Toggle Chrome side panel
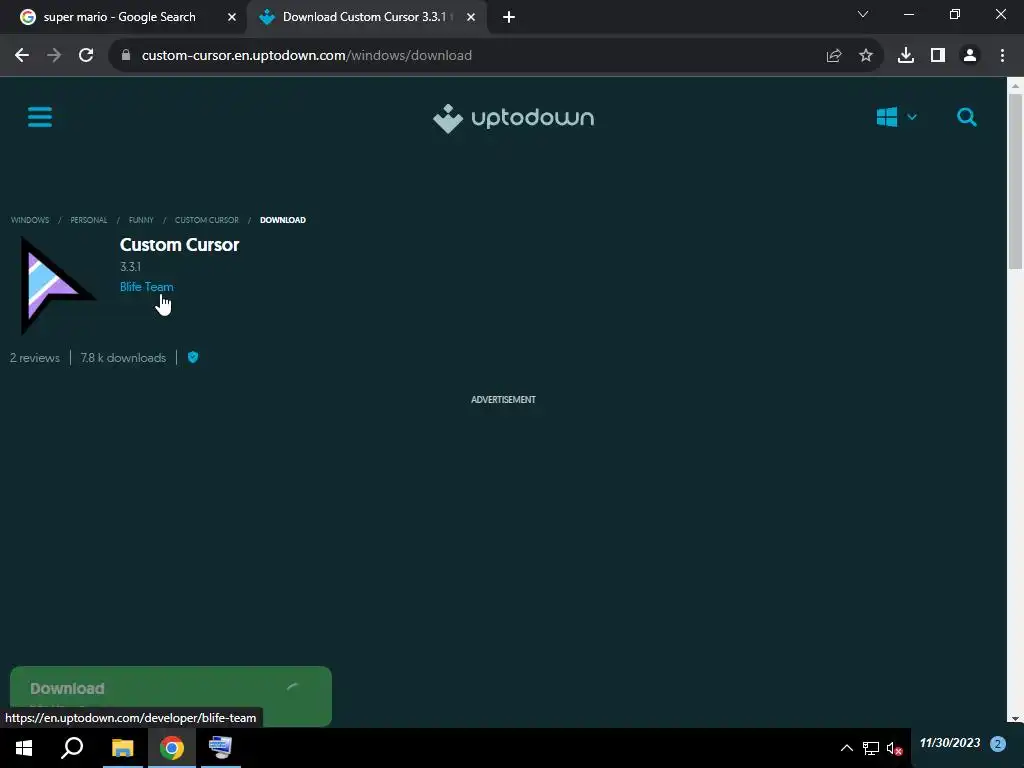The height and width of the screenshot is (768, 1024). pyautogui.click(x=938, y=56)
